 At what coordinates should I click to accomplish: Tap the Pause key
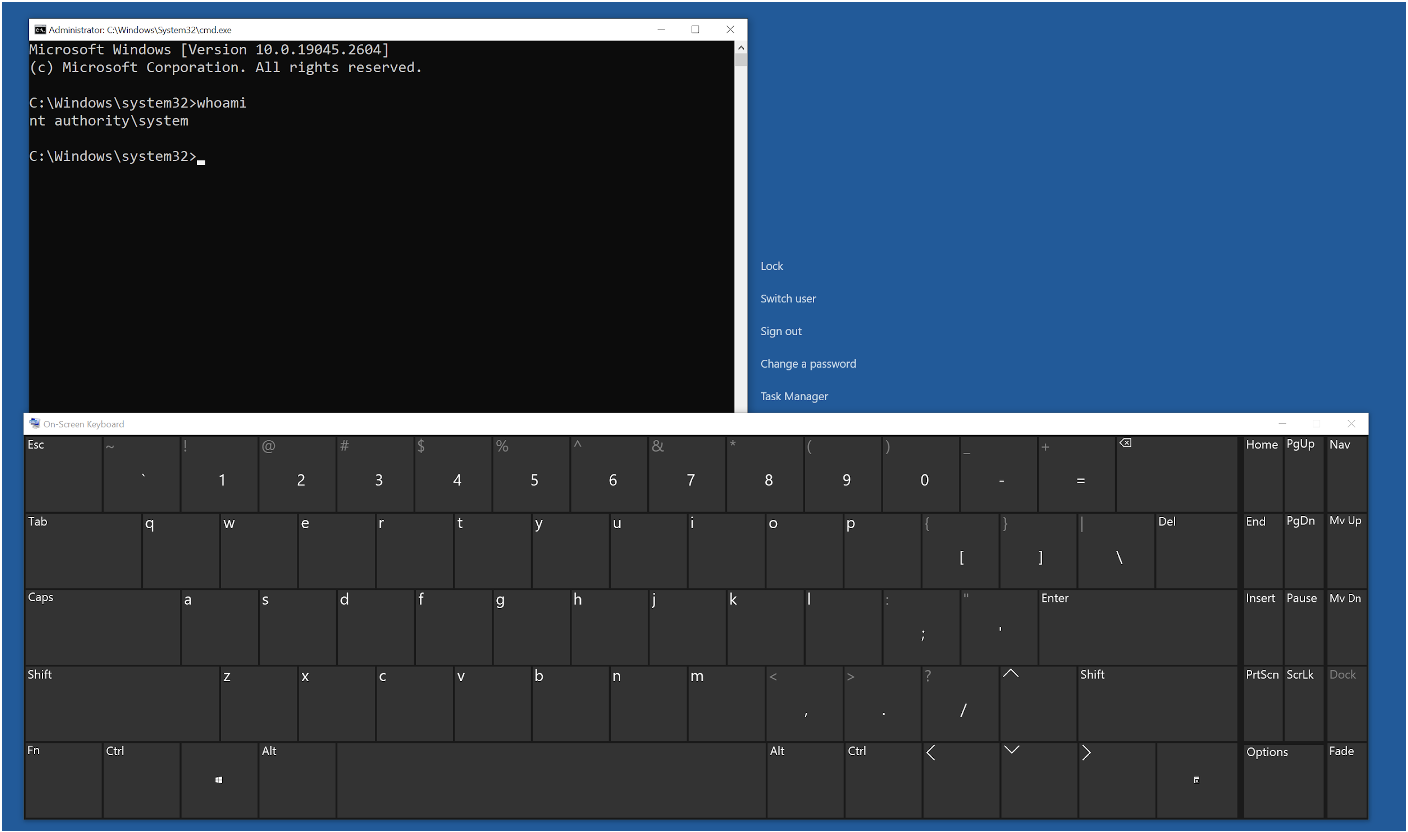[x=1304, y=627]
